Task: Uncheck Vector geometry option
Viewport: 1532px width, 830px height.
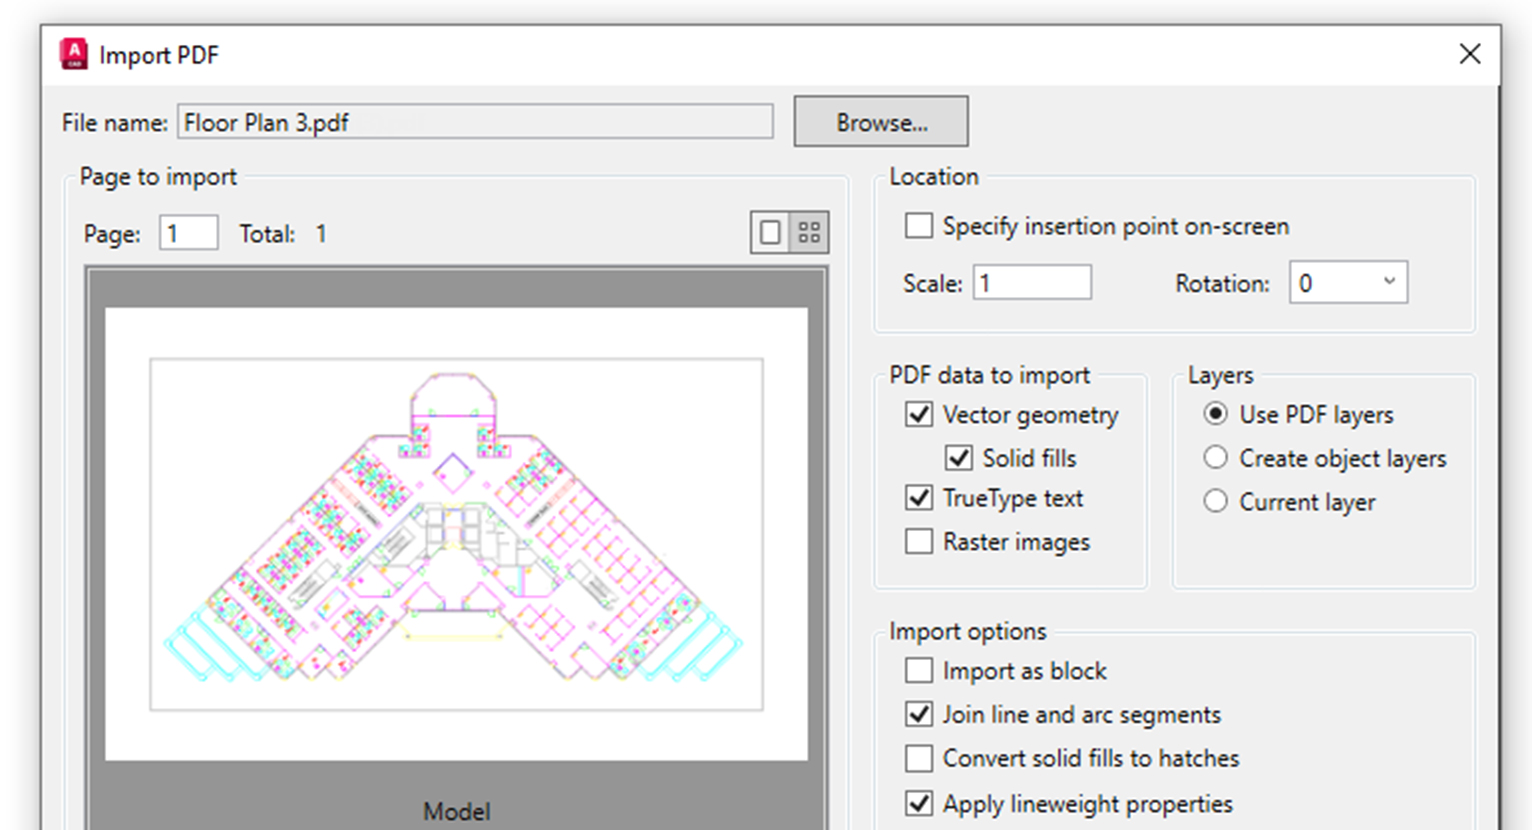Action: [x=918, y=414]
